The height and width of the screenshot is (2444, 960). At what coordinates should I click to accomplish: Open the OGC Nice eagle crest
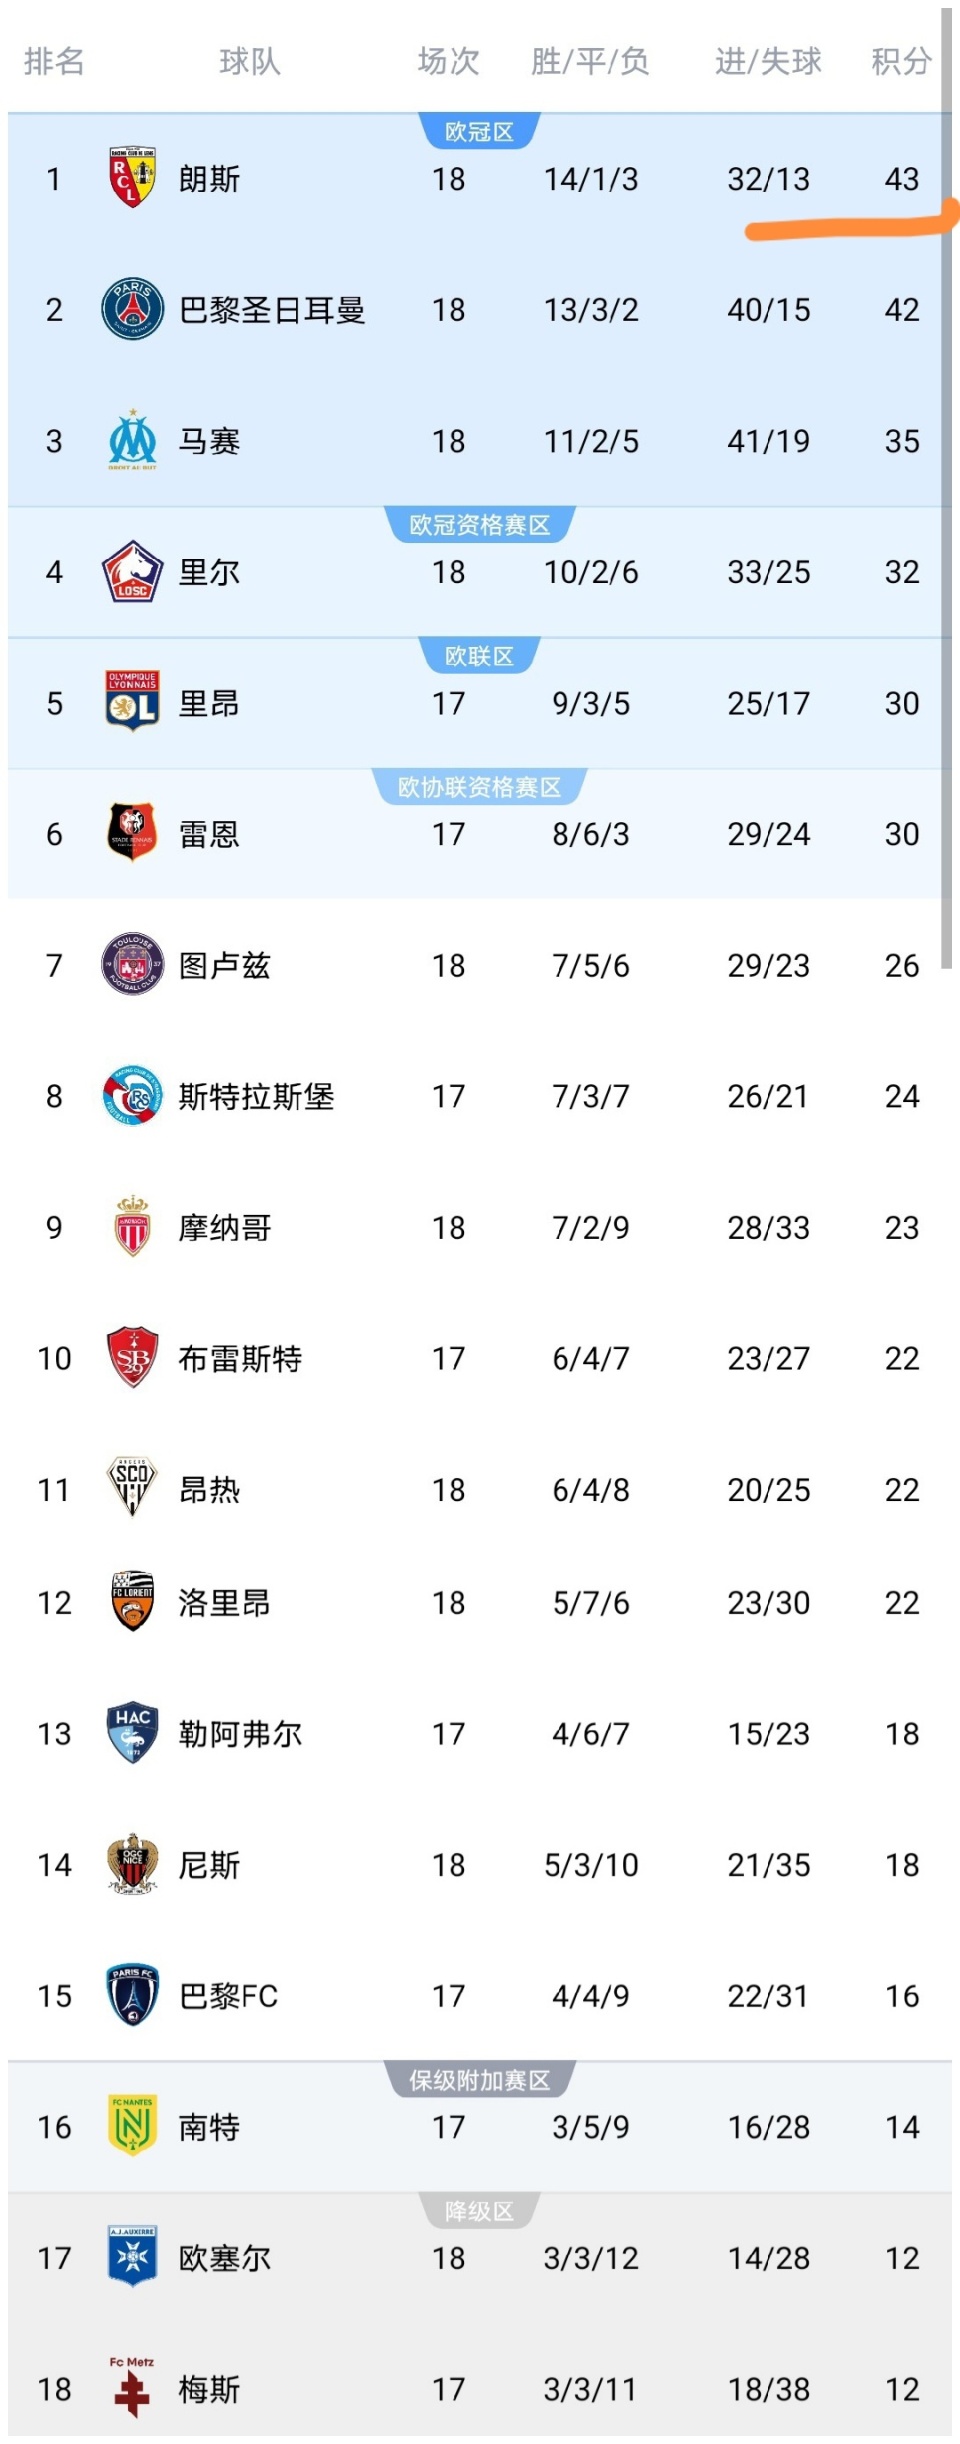[132, 1864]
